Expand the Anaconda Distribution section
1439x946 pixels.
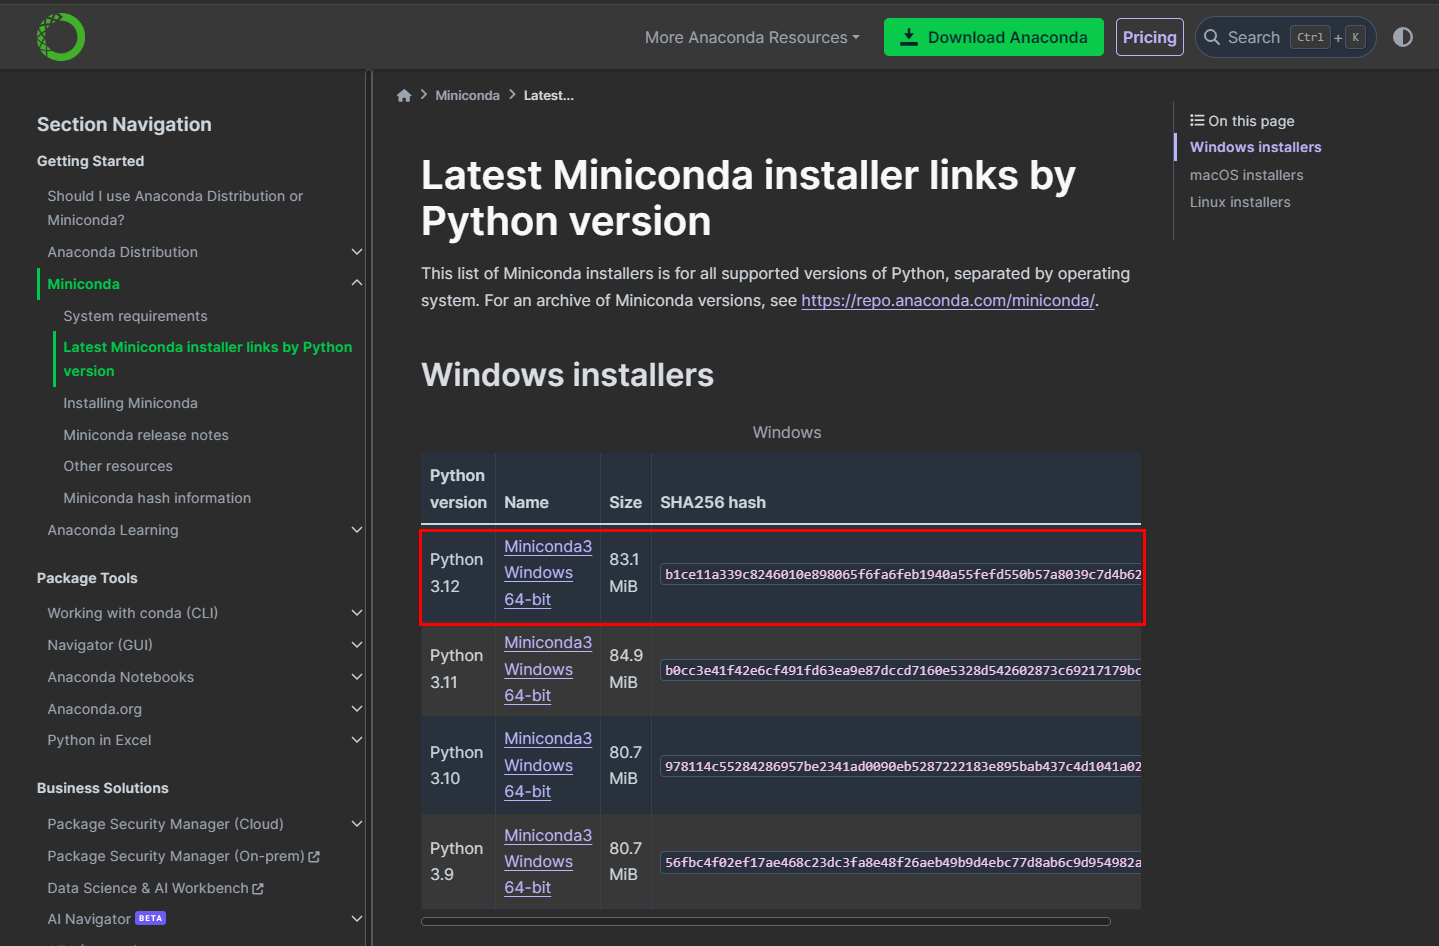357,252
